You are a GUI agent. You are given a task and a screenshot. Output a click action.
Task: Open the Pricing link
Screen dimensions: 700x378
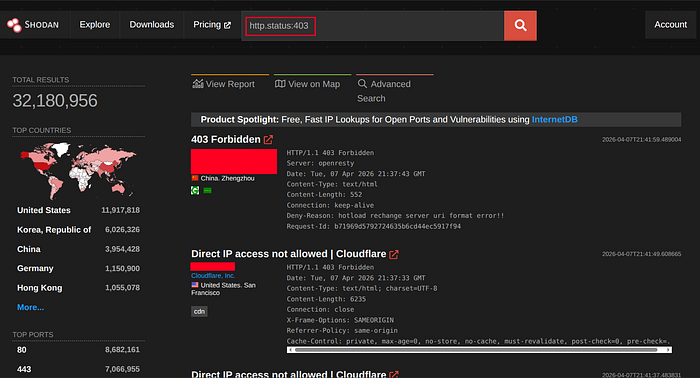212,25
